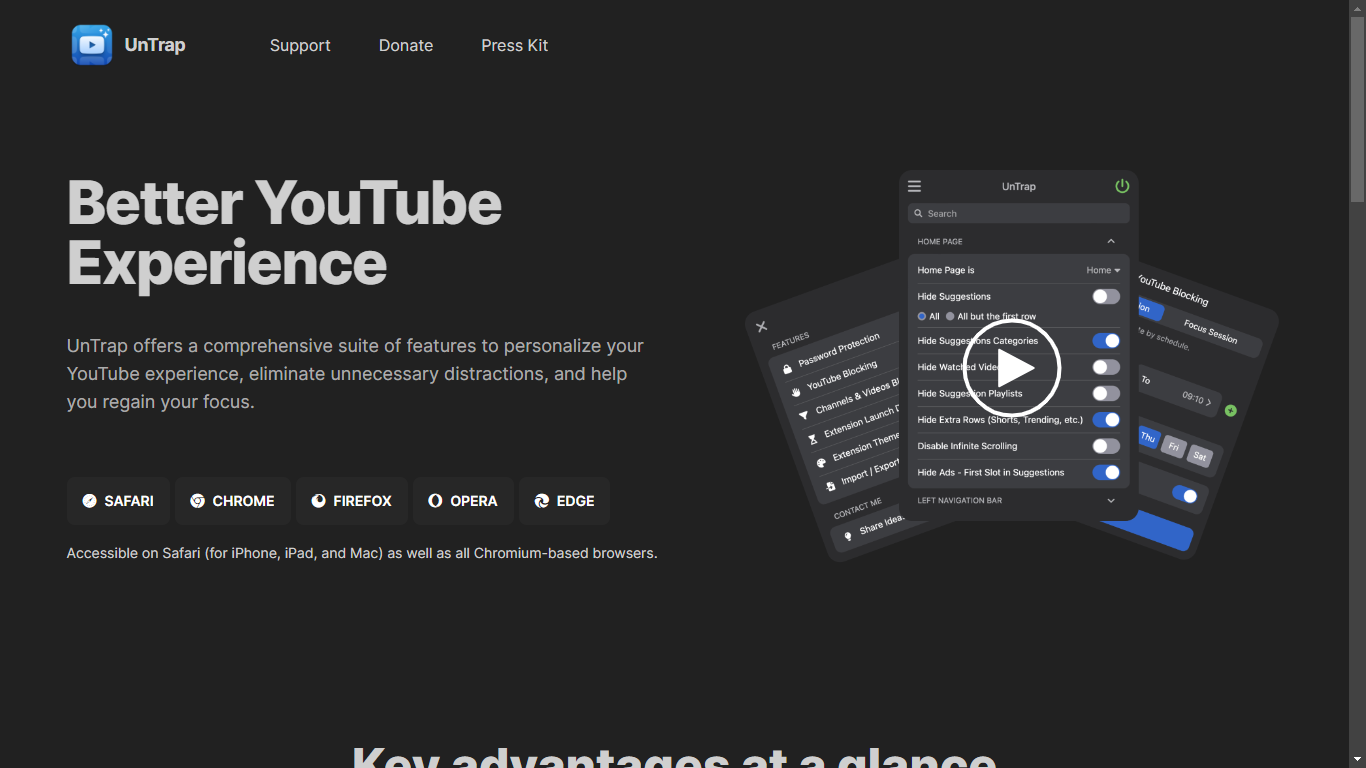This screenshot has width=1366, height=768.
Task: Collapse the HOME PAGE section chevron
Action: click(1111, 241)
